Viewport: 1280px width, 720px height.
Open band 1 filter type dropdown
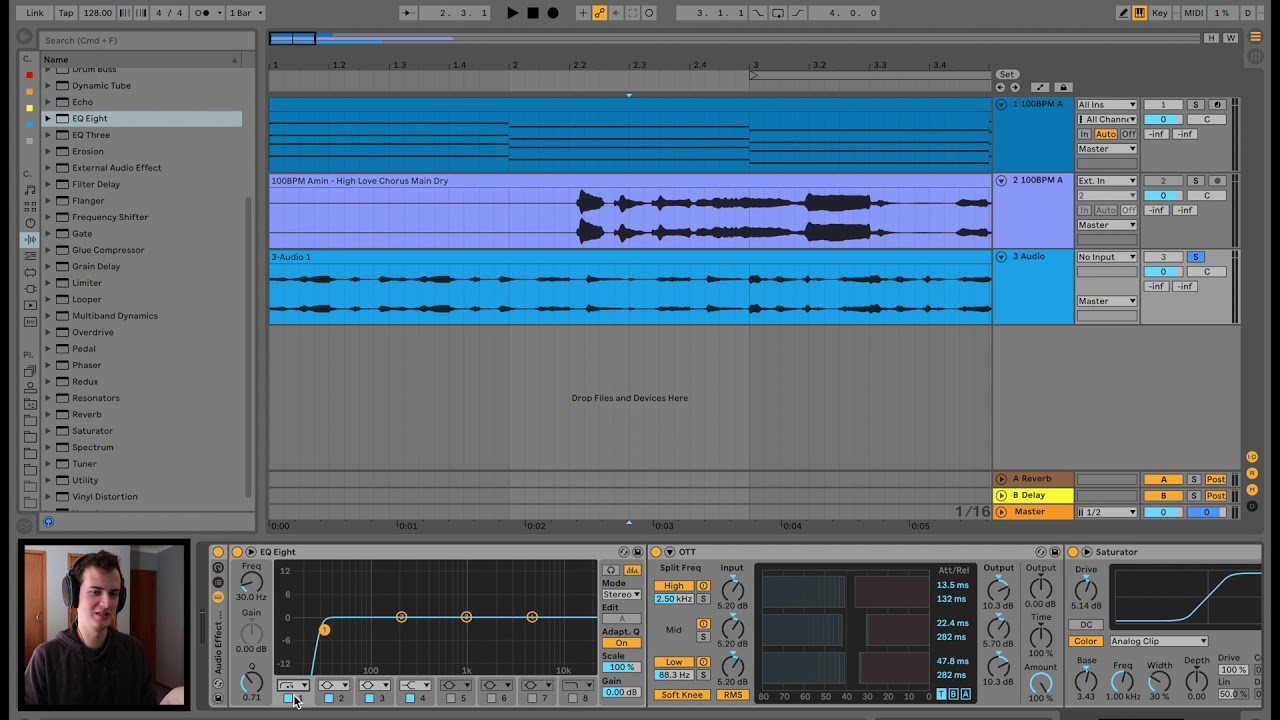(x=293, y=686)
